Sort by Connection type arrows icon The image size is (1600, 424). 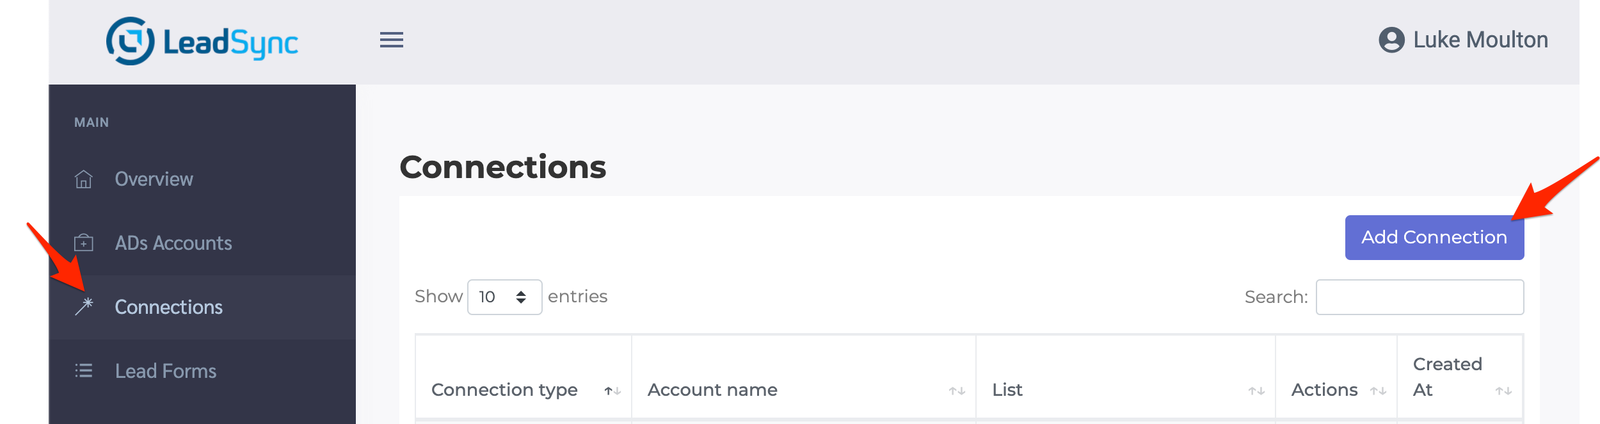click(612, 391)
